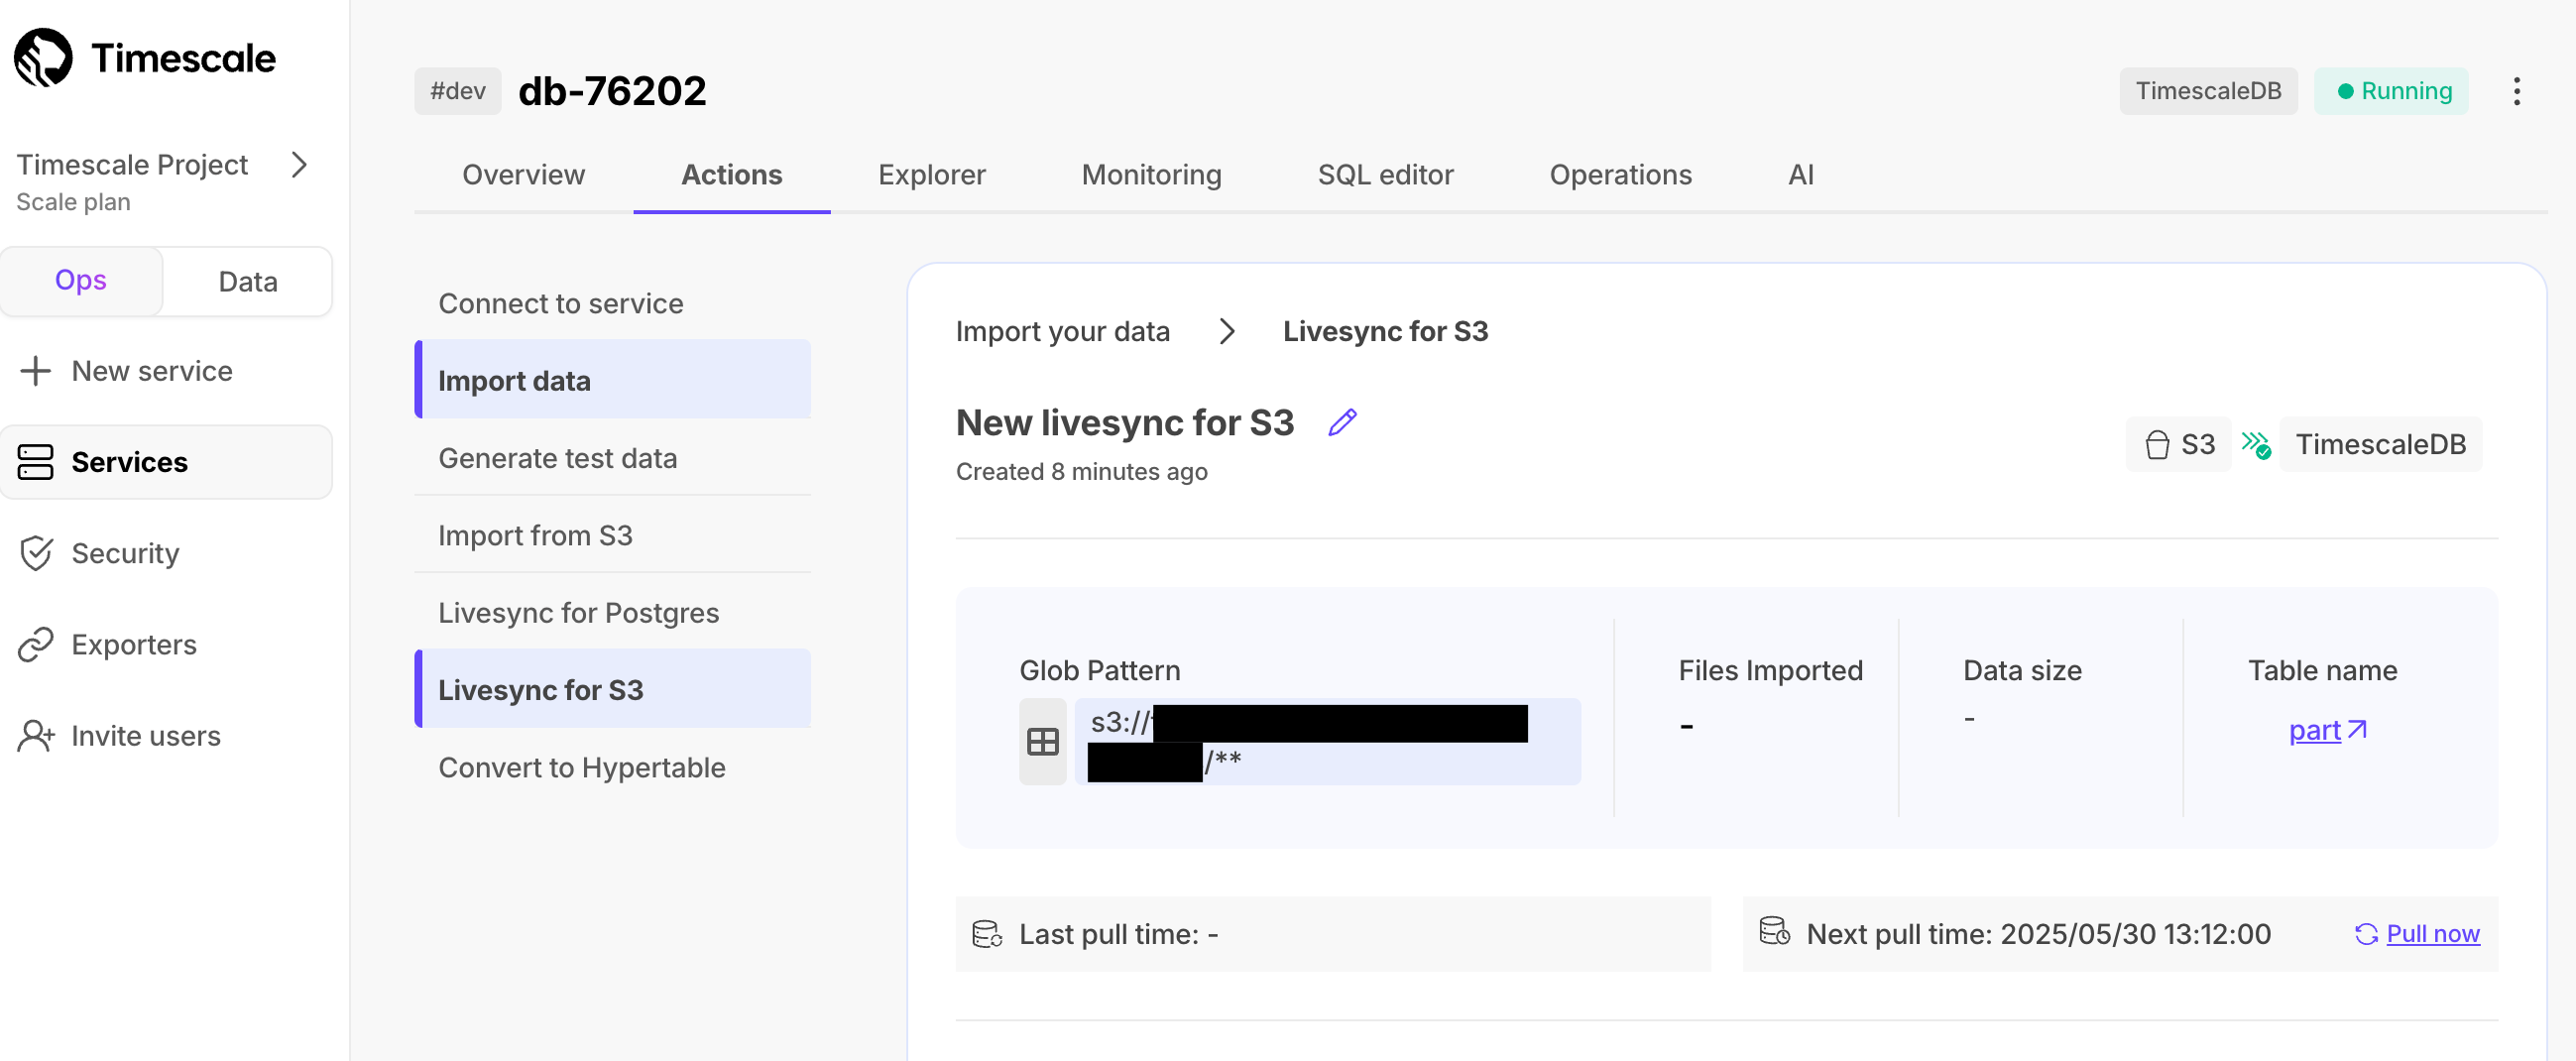Click the Timescale Project name
The height and width of the screenshot is (1061, 2576).
[x=132, y=164]
